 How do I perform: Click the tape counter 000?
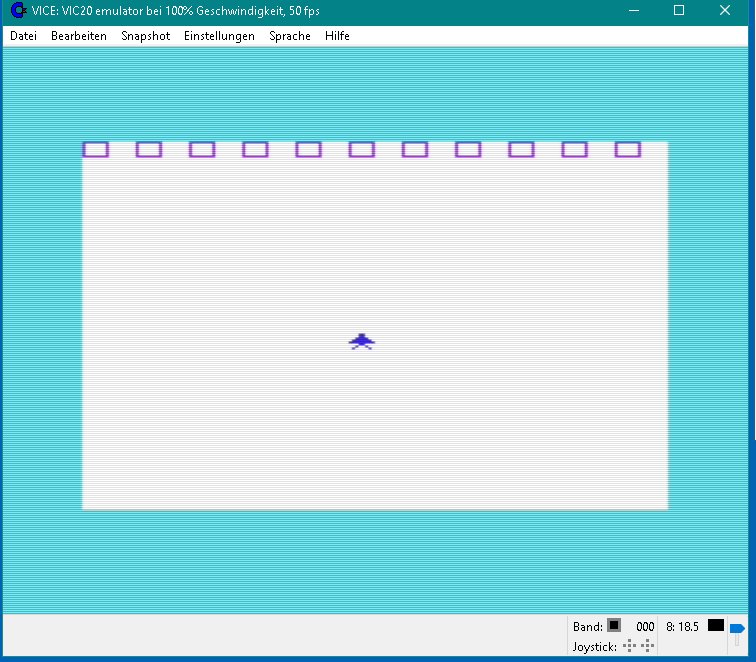pyautogui.click(x=645, y=627)
